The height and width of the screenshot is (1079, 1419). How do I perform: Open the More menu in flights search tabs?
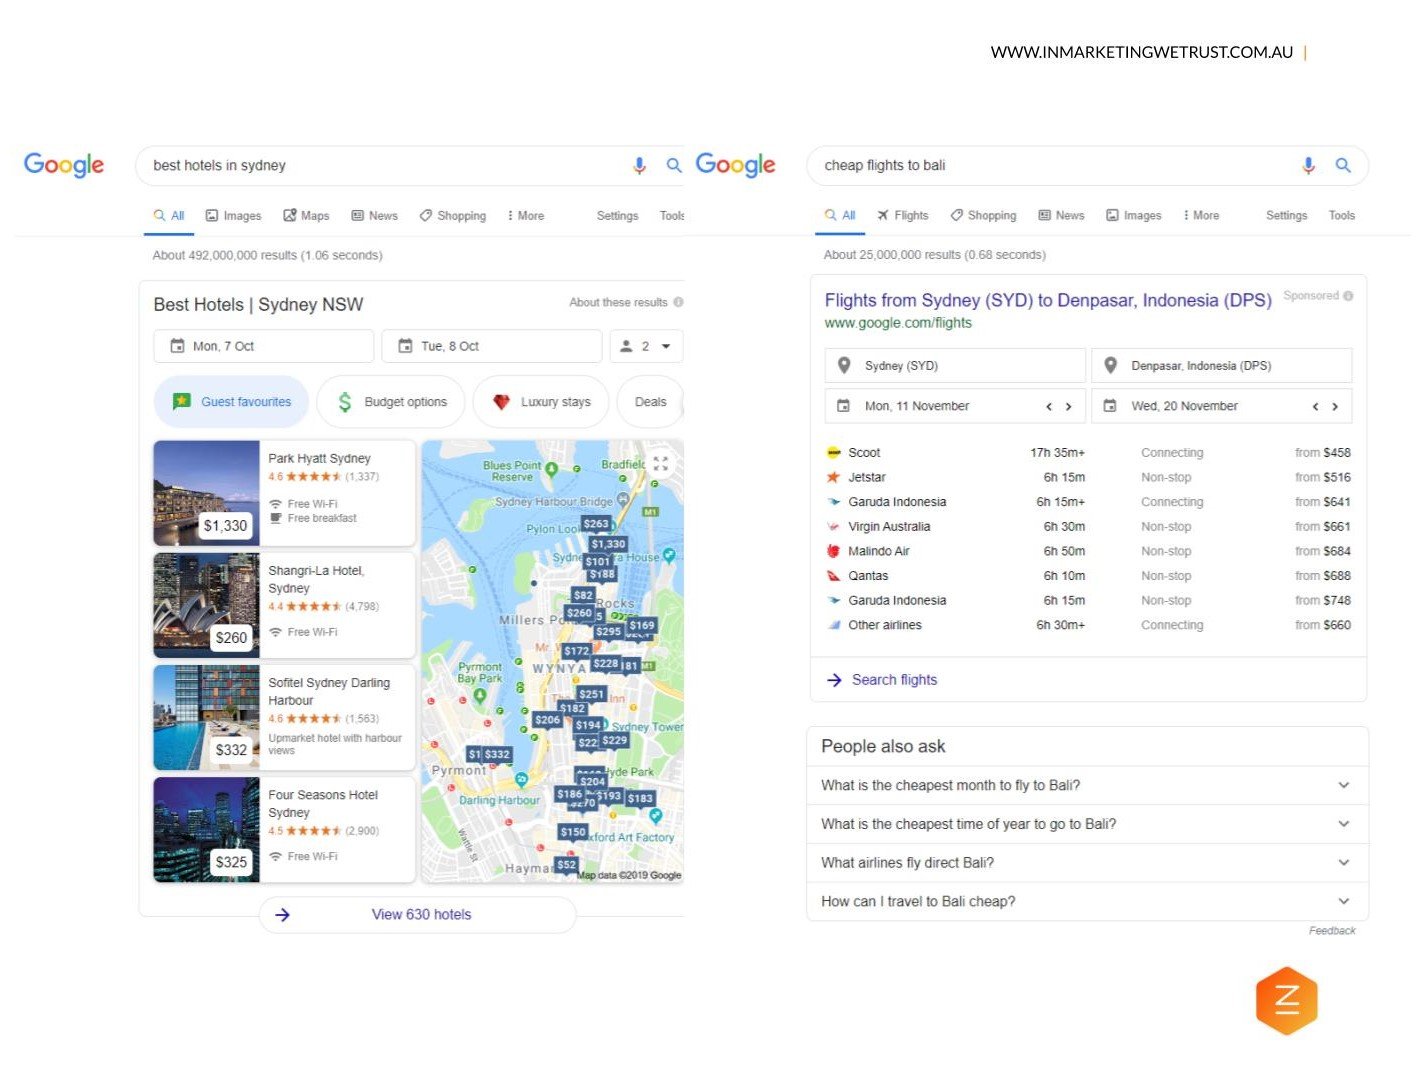point(1201,216)
